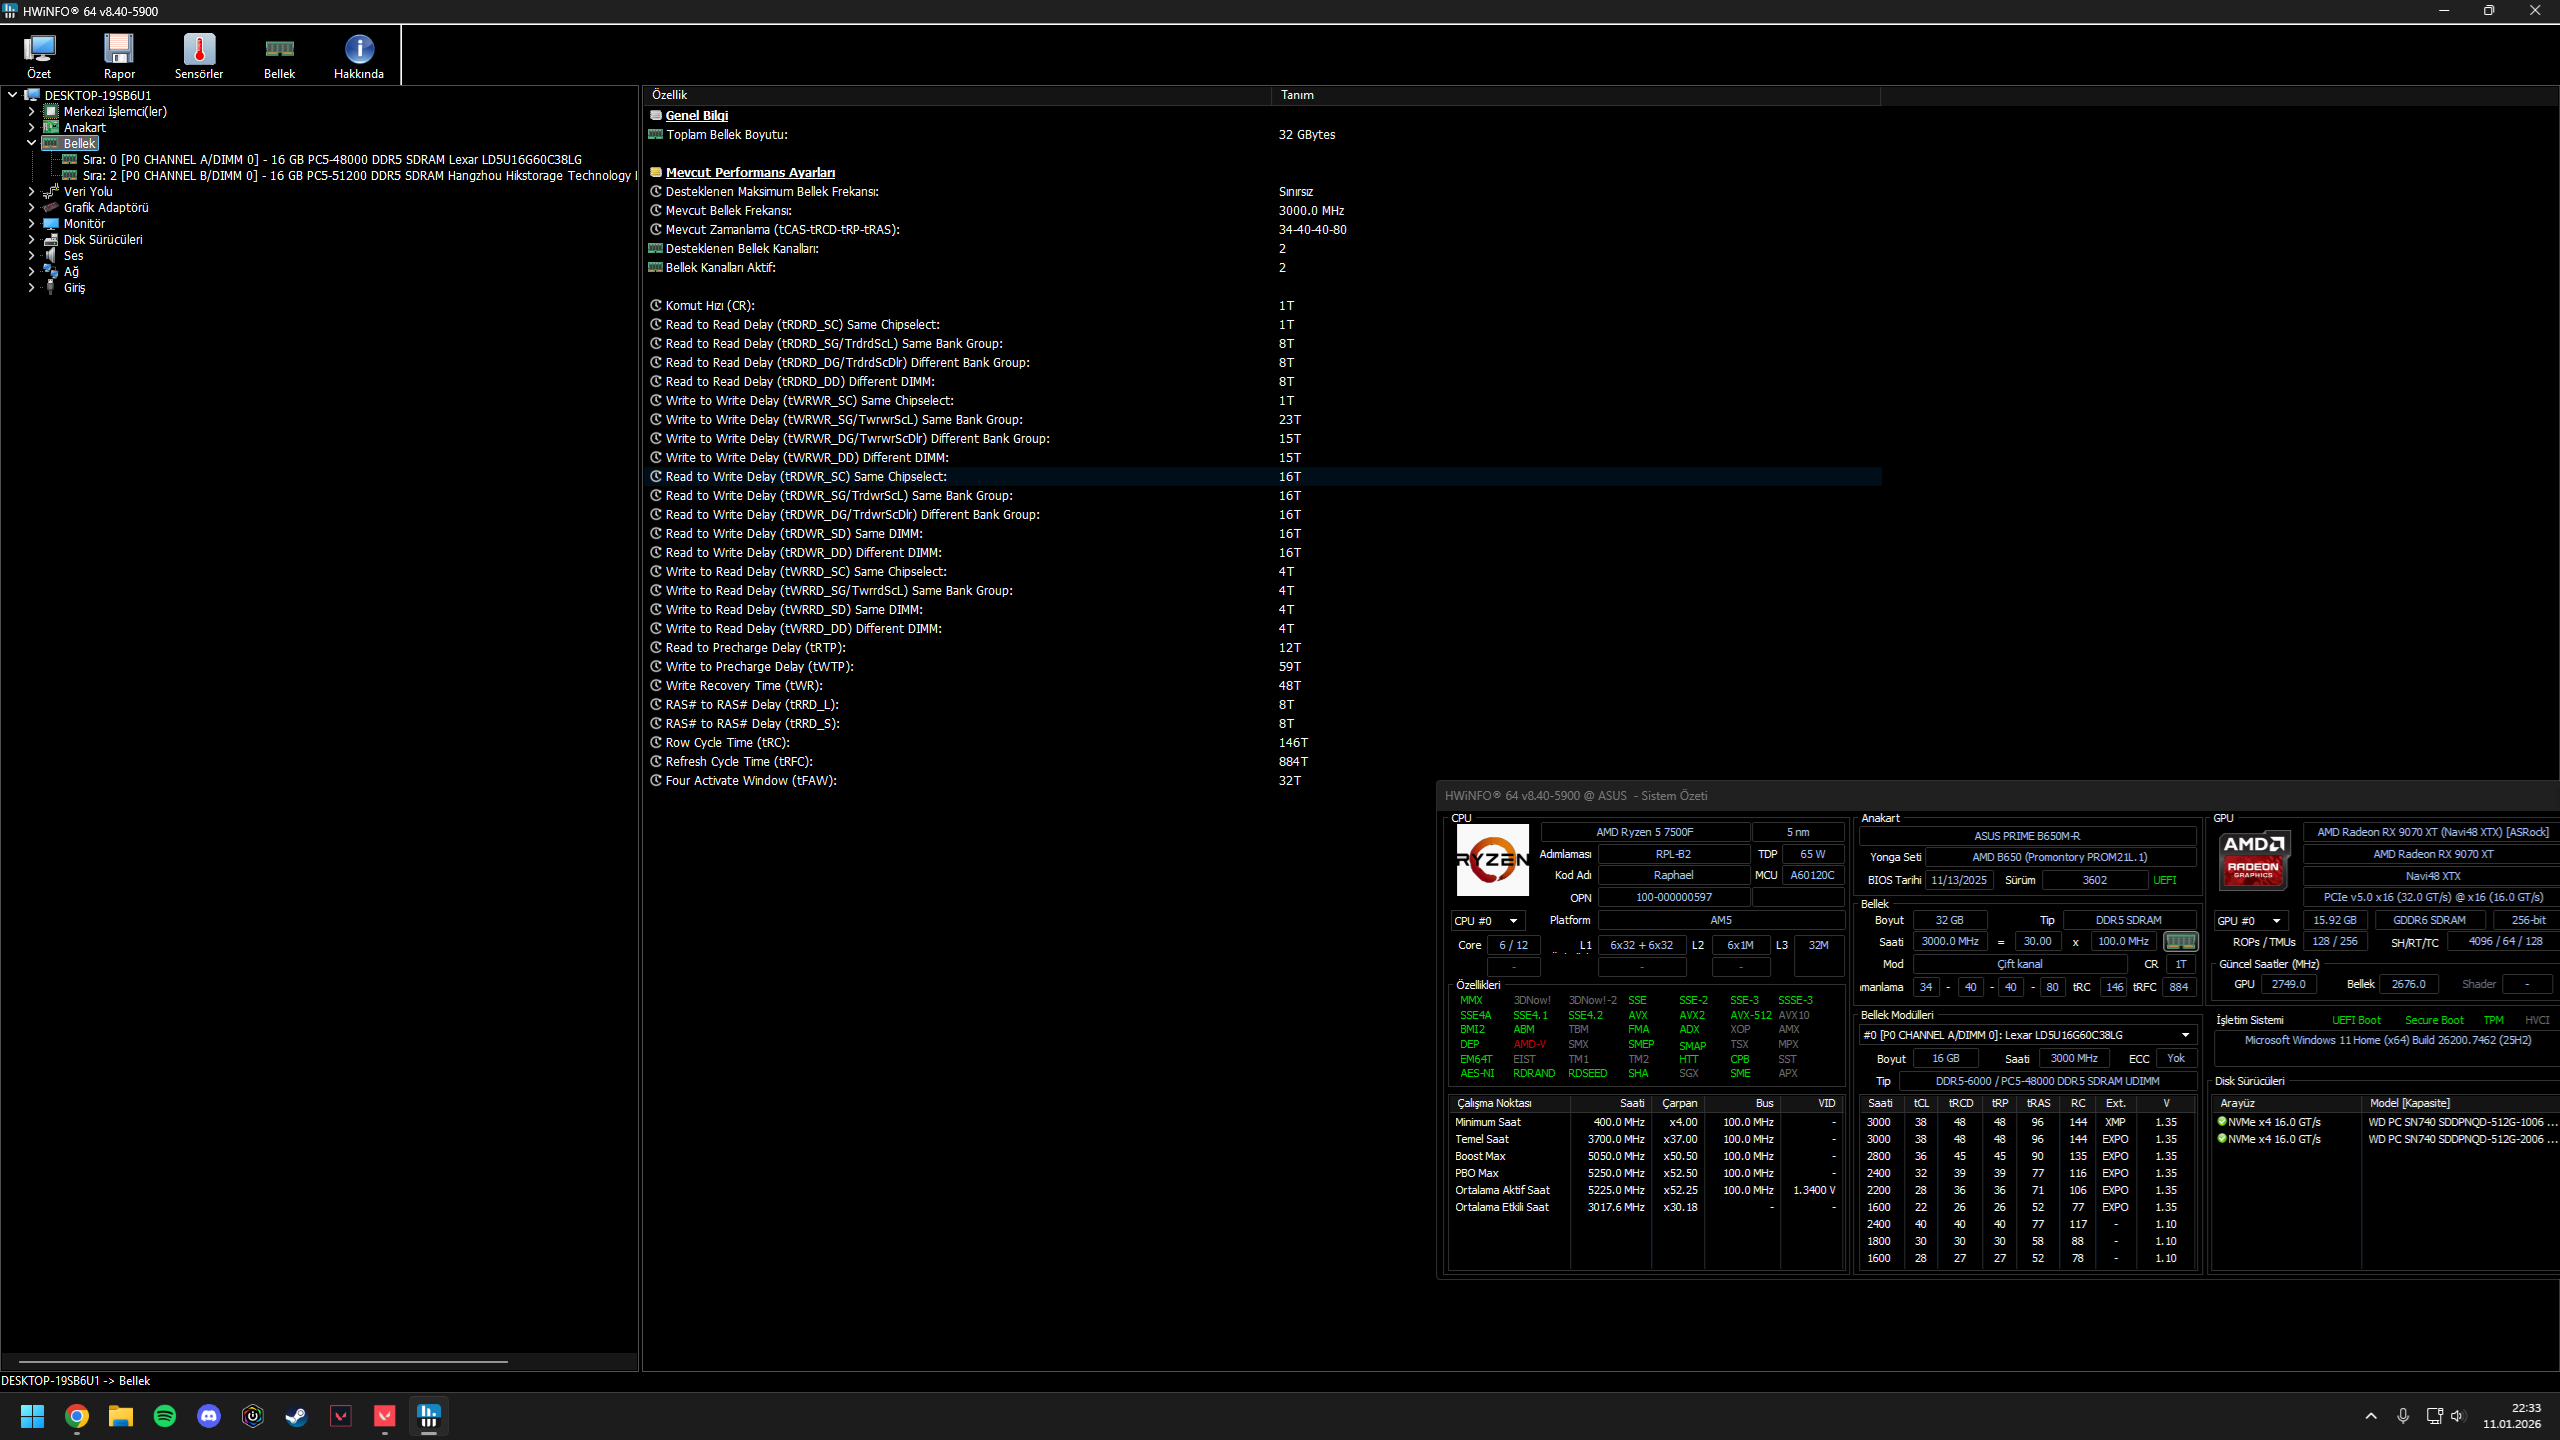Viewport: 2560px width, 1440px height.
Task: Select the Four Activate Window (tFAW) row
Action: 1262,780
